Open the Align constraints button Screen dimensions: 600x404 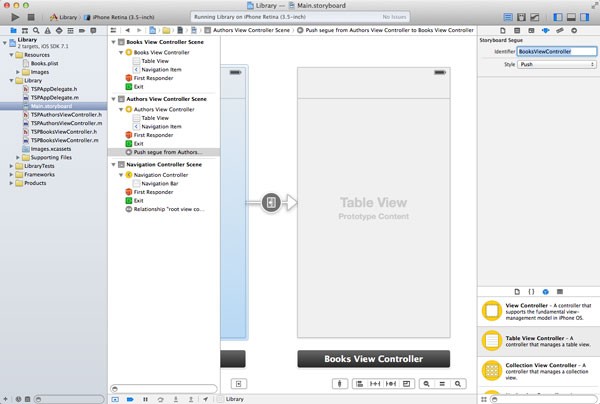(x=360, y=384)
